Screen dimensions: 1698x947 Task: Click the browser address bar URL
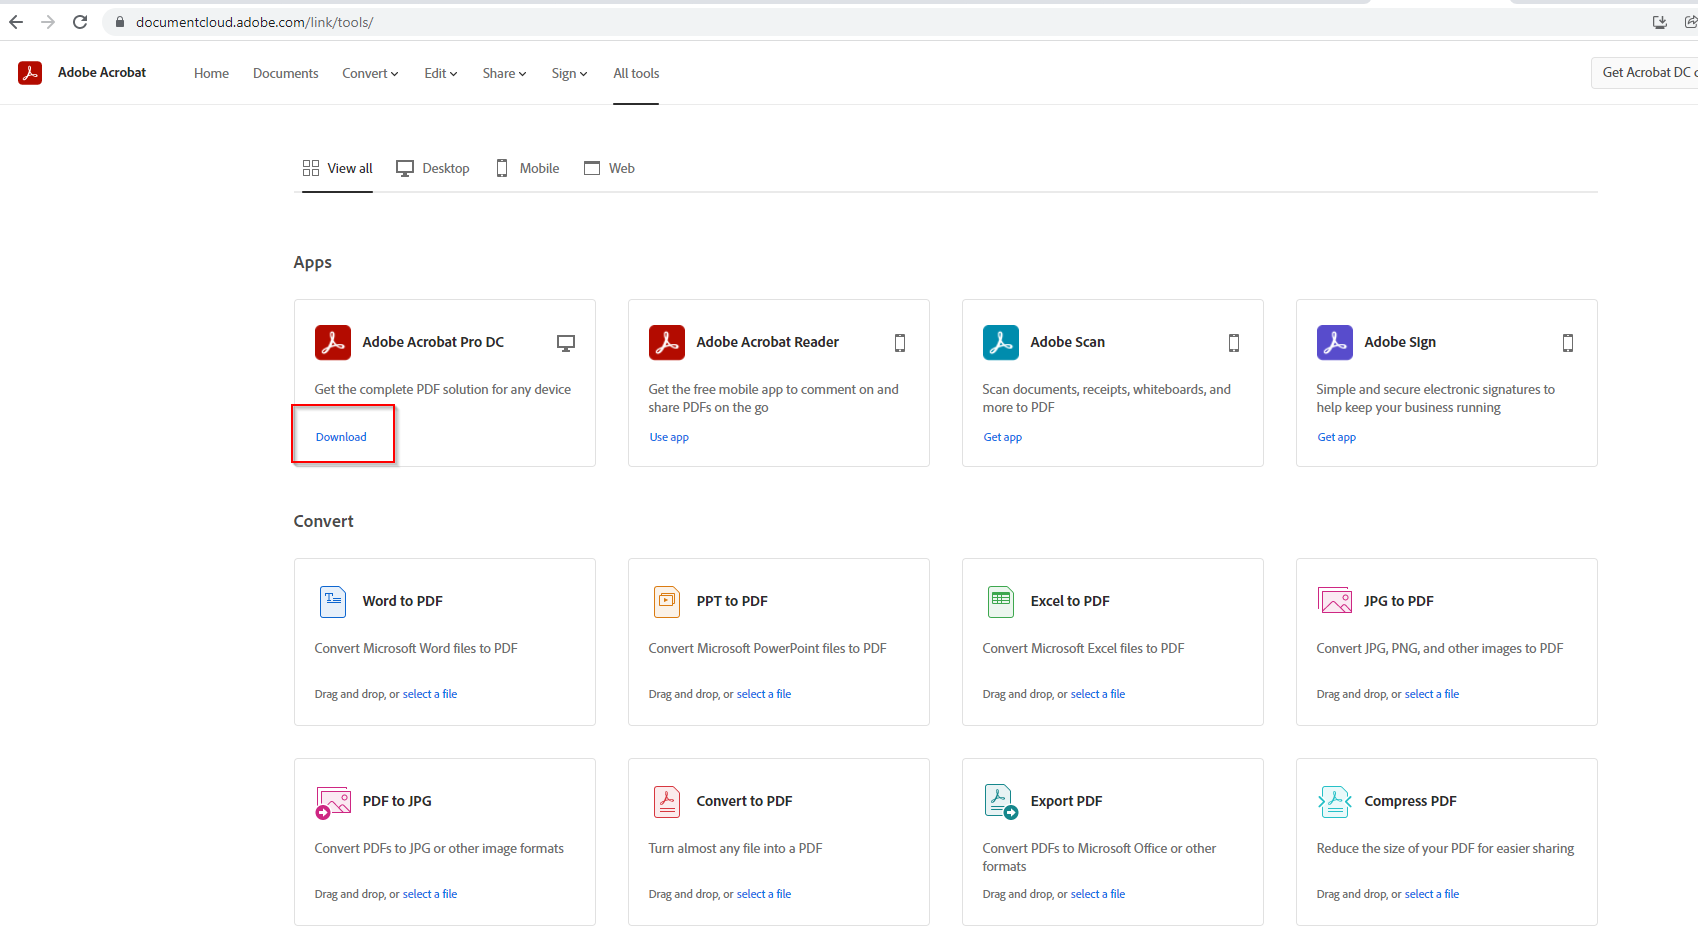coord(254,22)
